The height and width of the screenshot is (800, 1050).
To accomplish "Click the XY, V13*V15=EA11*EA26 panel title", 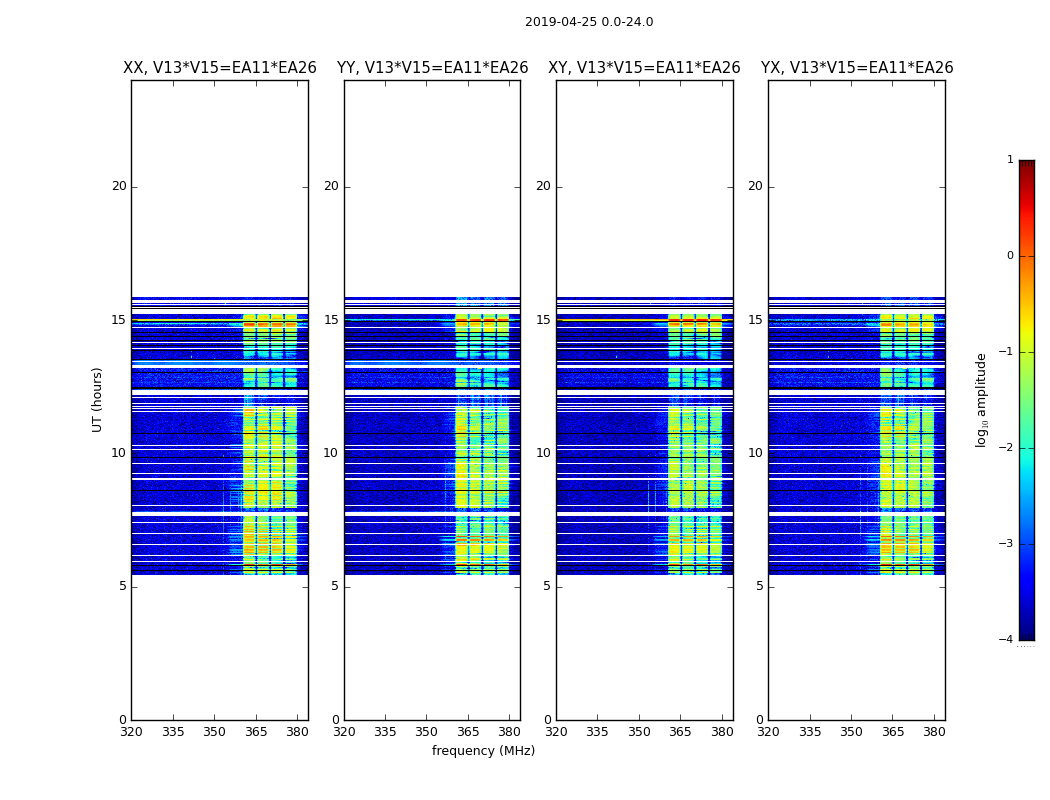I will coord(644,68).
